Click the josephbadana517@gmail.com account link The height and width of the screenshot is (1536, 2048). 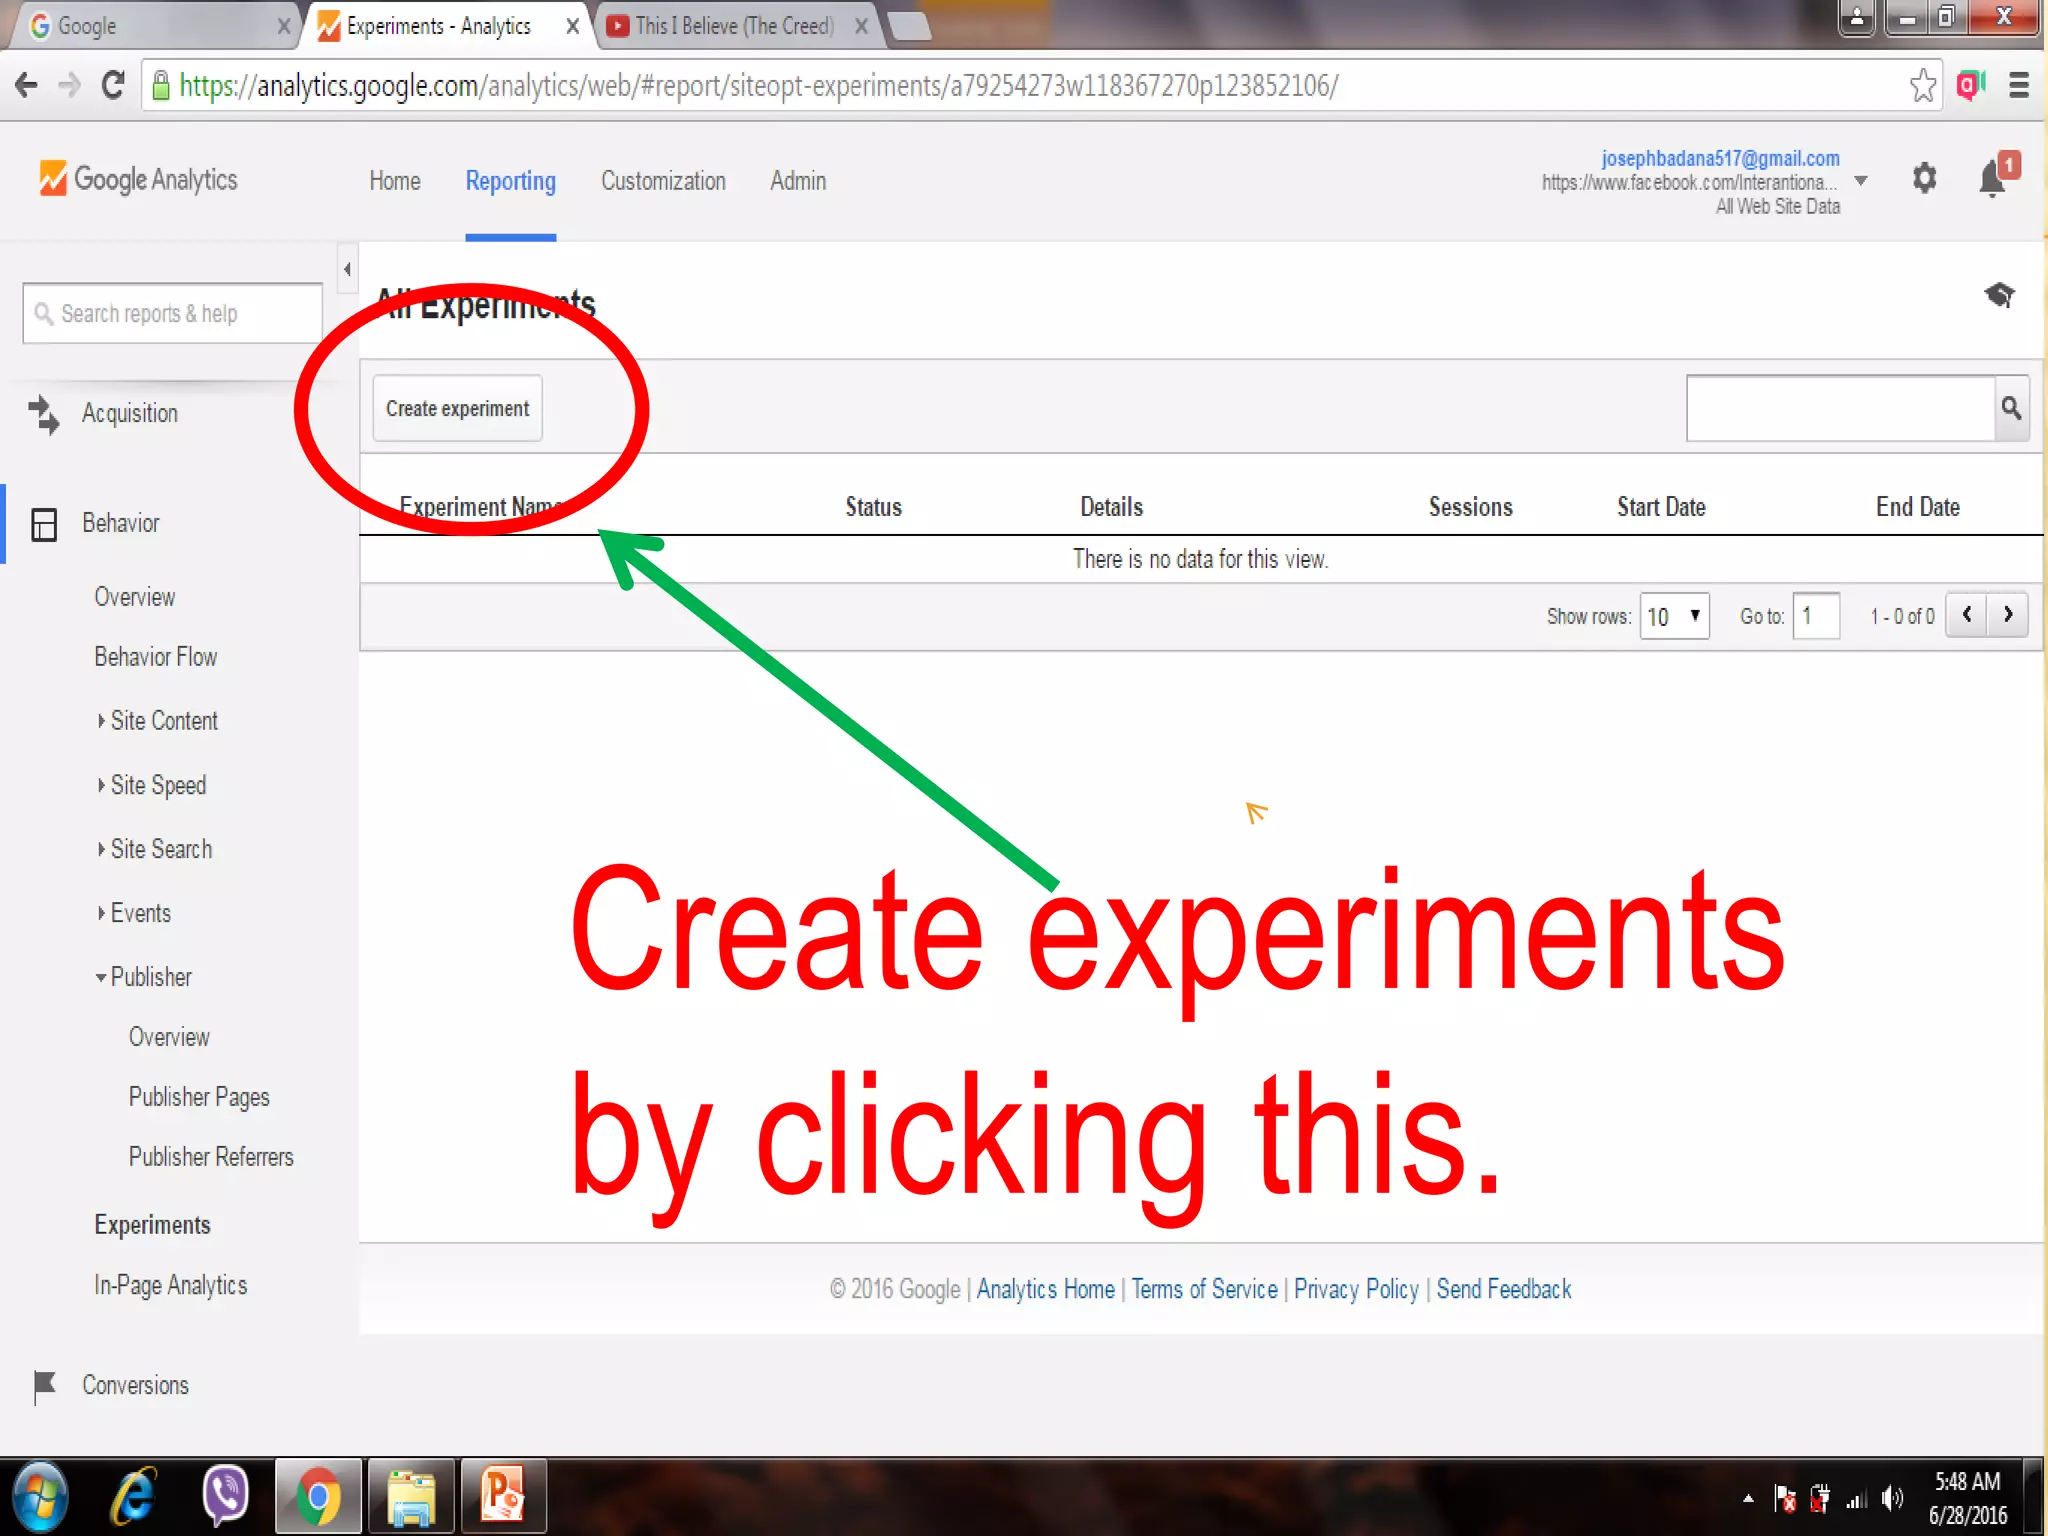point(1720,158)
